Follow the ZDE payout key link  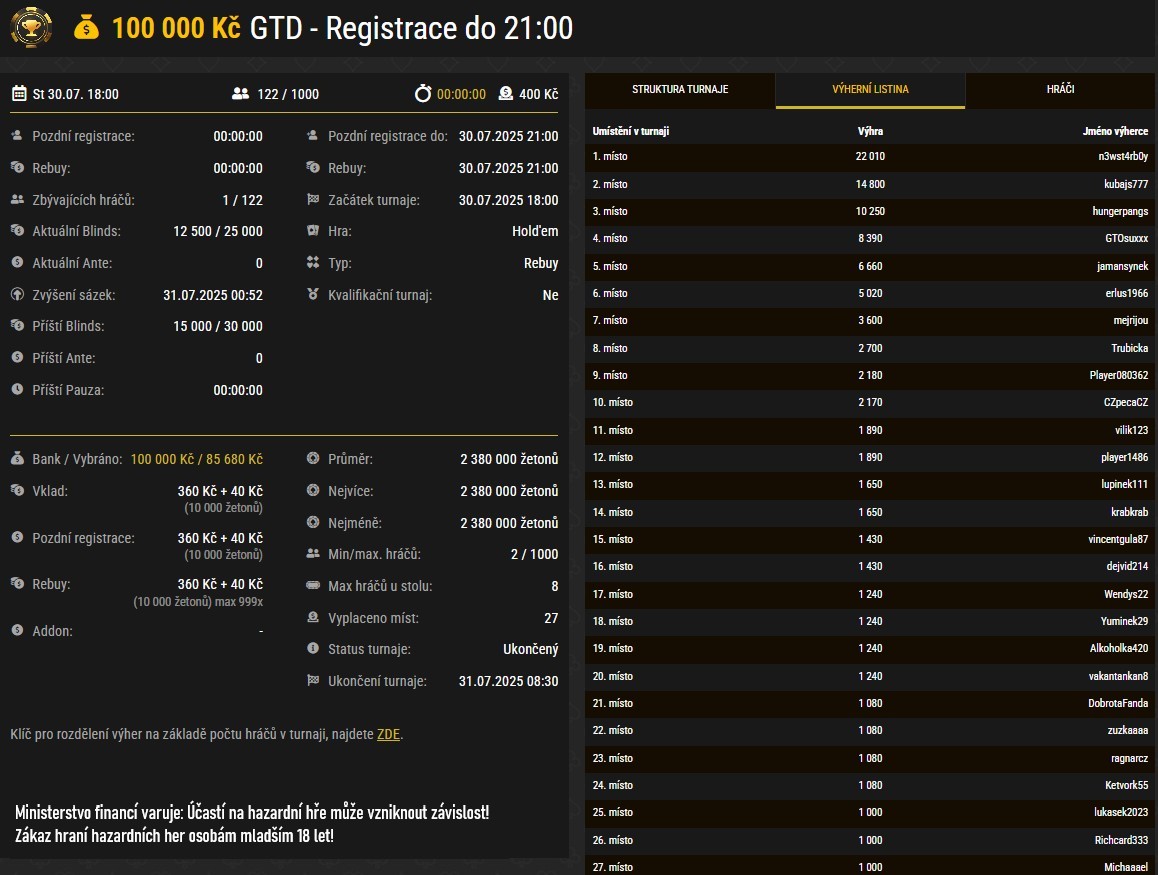click(x=388, y=735)
